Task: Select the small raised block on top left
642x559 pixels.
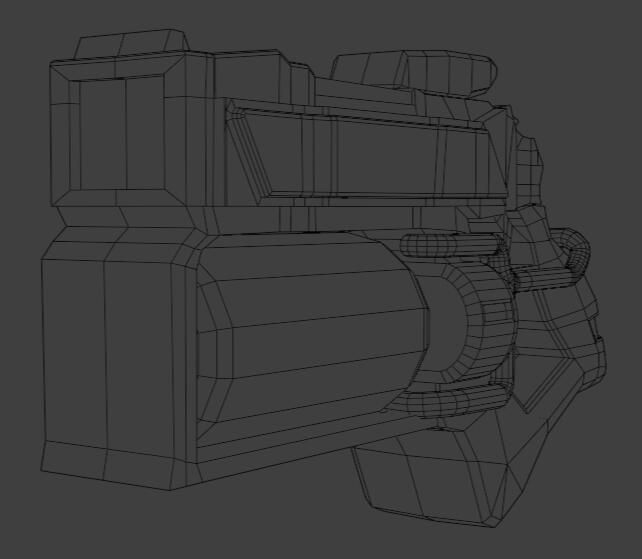Action: point(130,44)
